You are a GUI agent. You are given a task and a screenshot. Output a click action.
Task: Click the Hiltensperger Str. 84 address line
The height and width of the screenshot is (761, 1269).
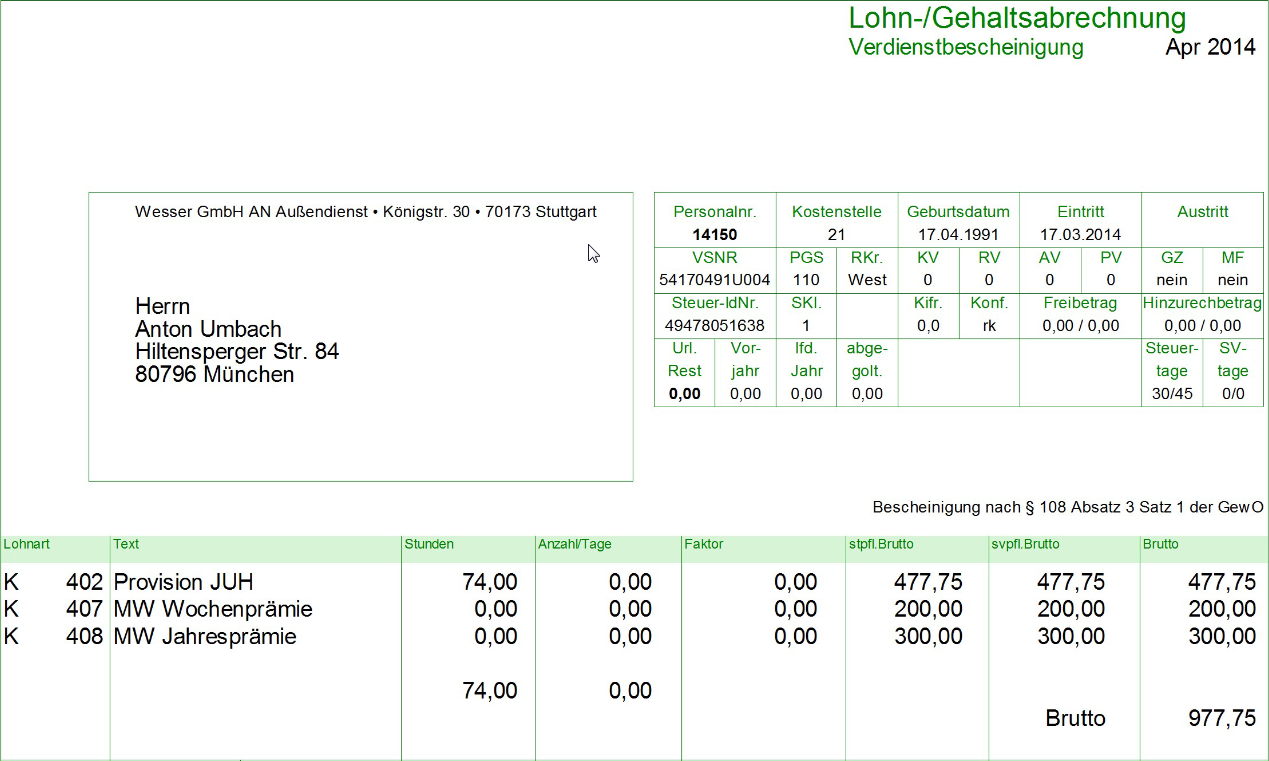(237, 352)
